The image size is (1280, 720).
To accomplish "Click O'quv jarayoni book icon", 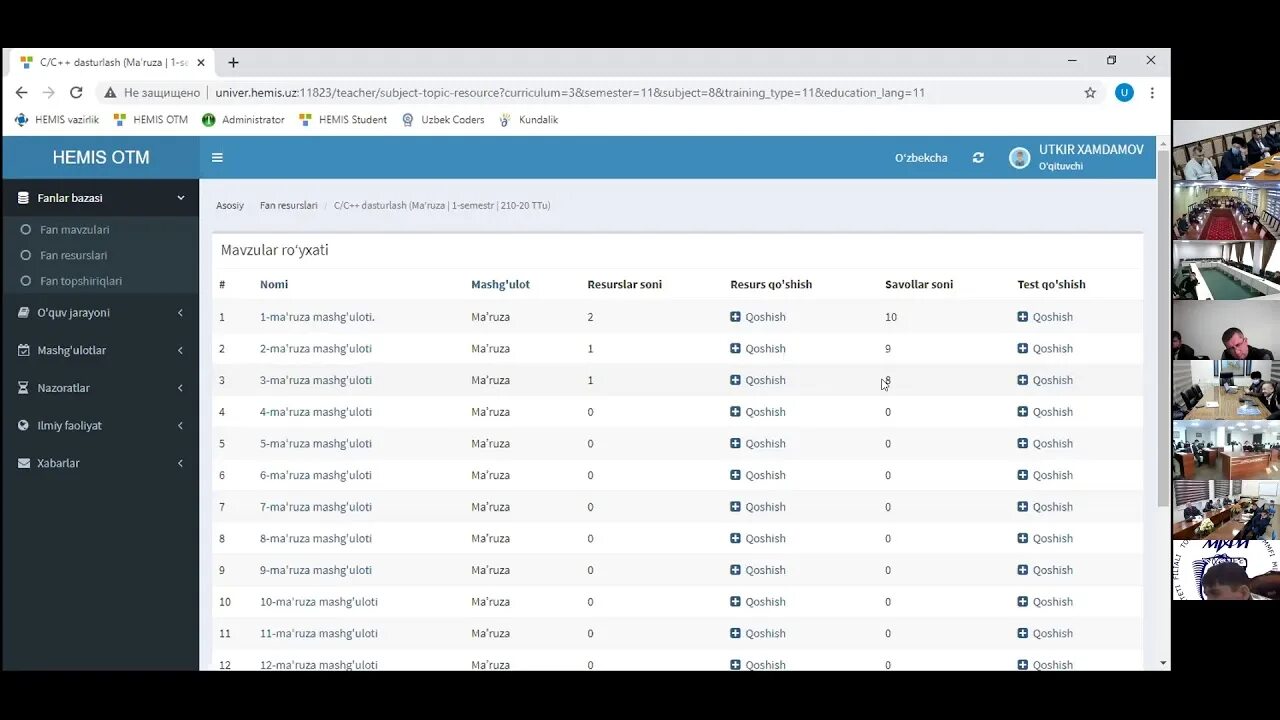I will click(x=24, y=312).
